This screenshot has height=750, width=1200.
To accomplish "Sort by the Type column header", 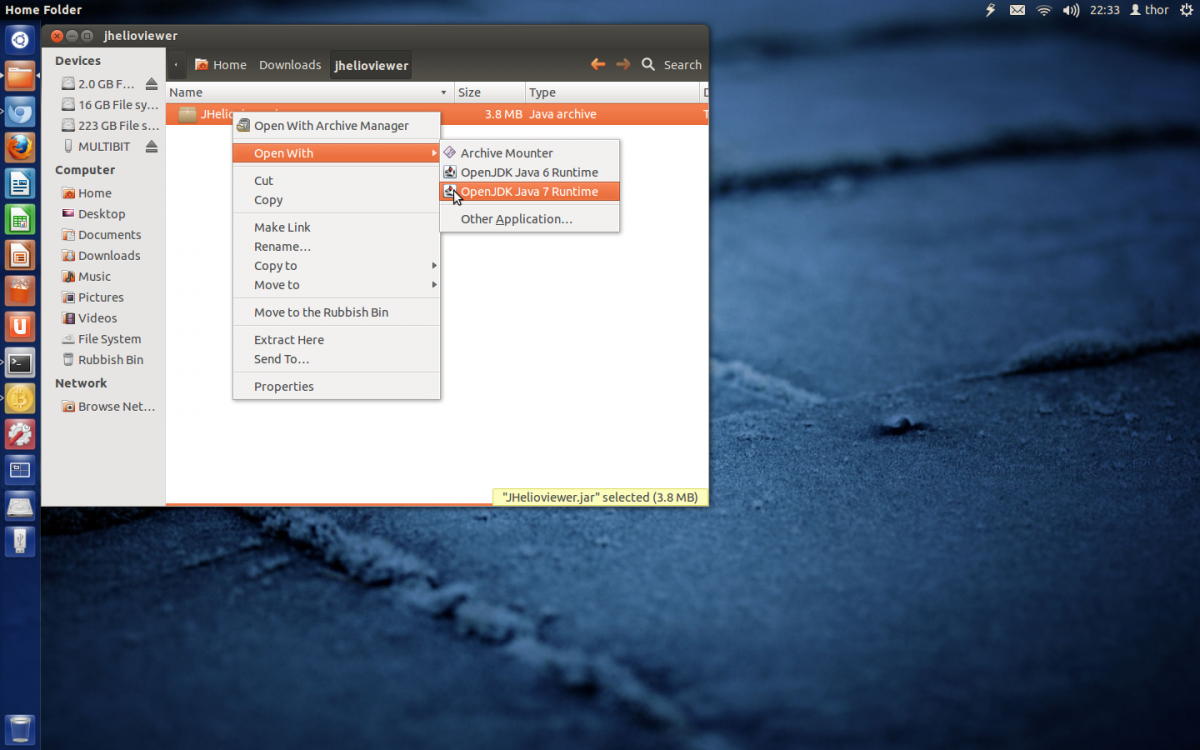I will pos(613,92).
